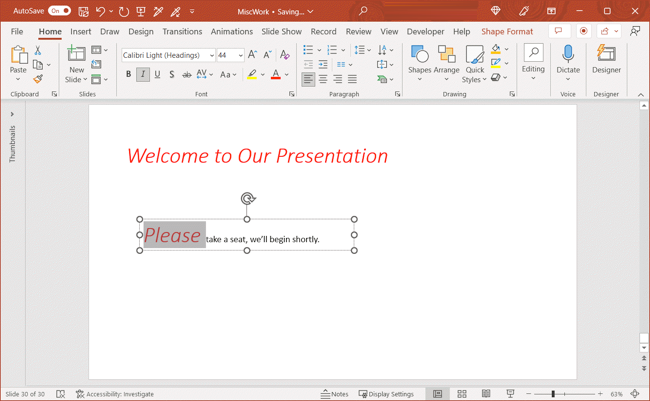Toggle the AutoSave switch

pos(59,11)
